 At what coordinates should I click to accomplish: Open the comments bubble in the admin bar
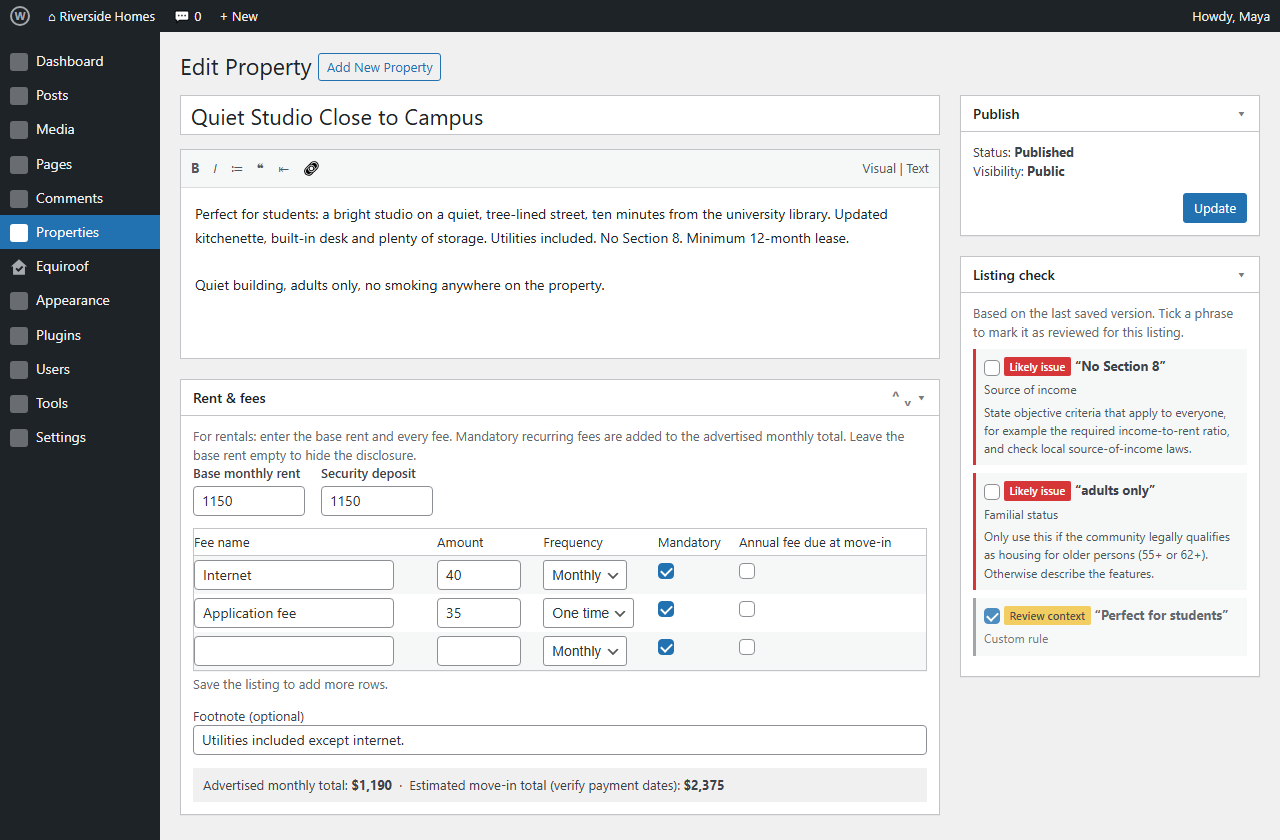point(188,16)
